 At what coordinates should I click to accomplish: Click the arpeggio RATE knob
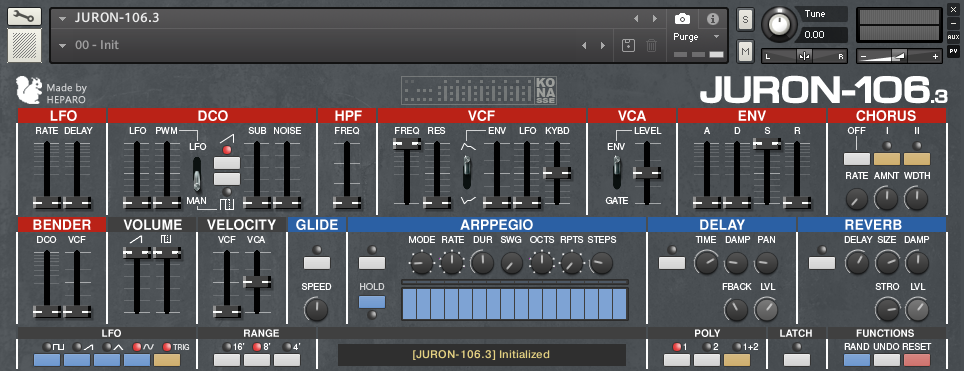(452, 263)
